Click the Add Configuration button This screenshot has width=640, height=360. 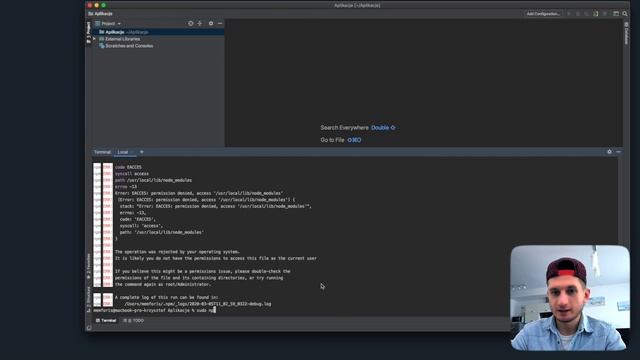(x=543, y=14)
